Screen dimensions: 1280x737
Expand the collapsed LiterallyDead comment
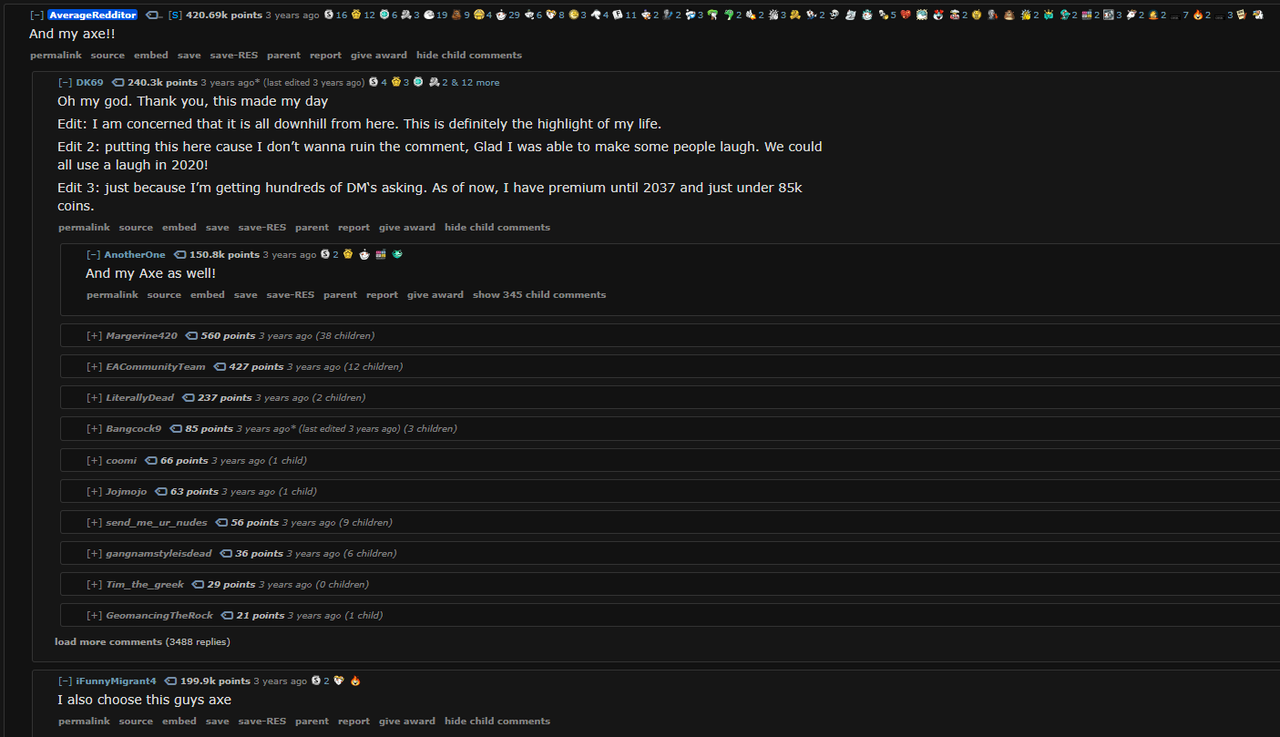click(94, 398)
